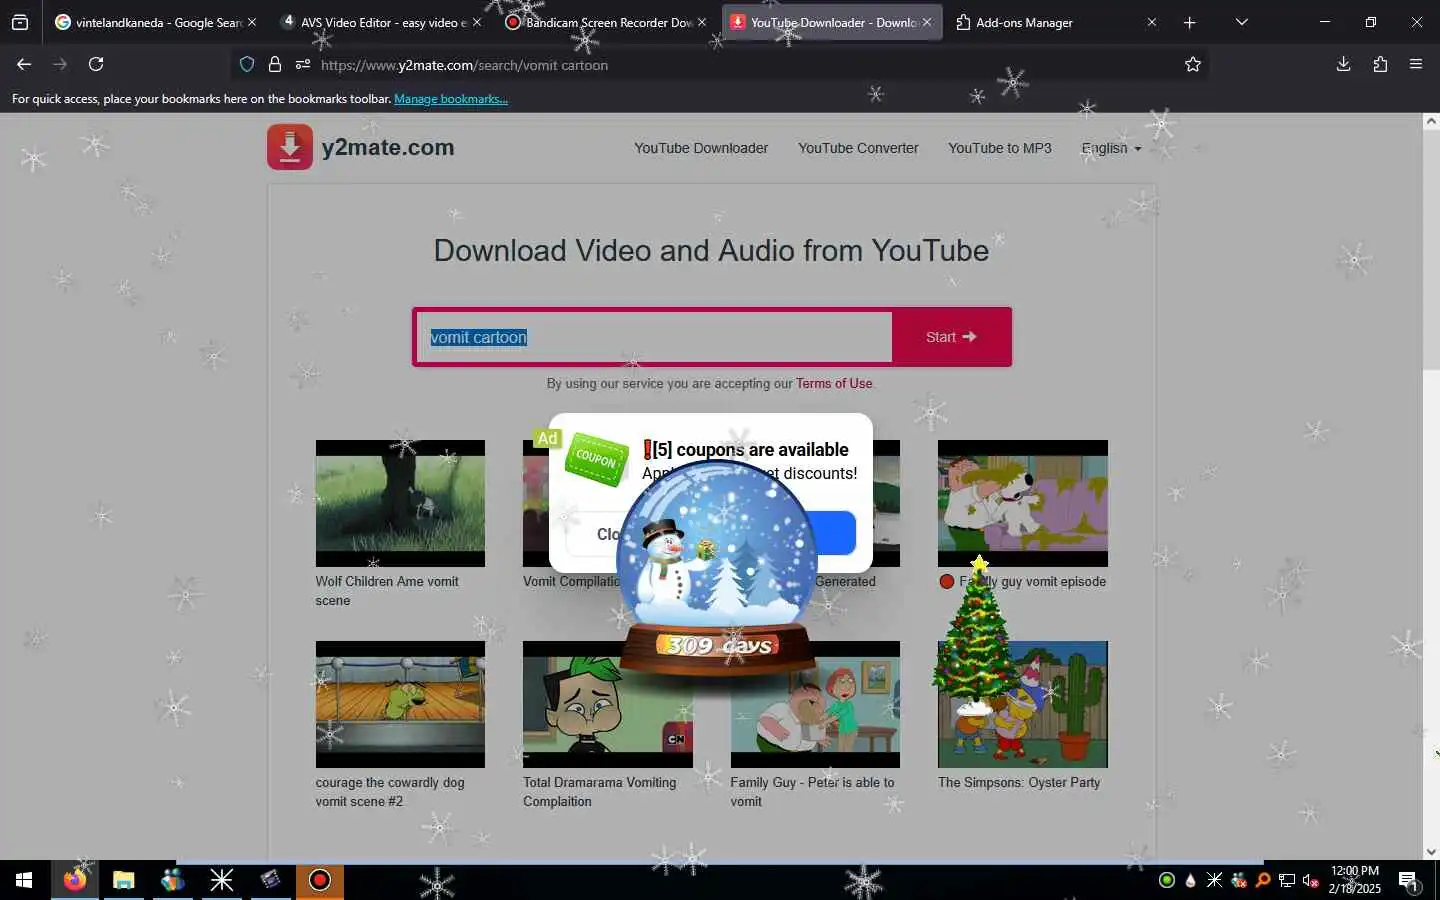View site security via padlock icon
The width and height of the screenshot is (1440, 900).
coord(275,65)
